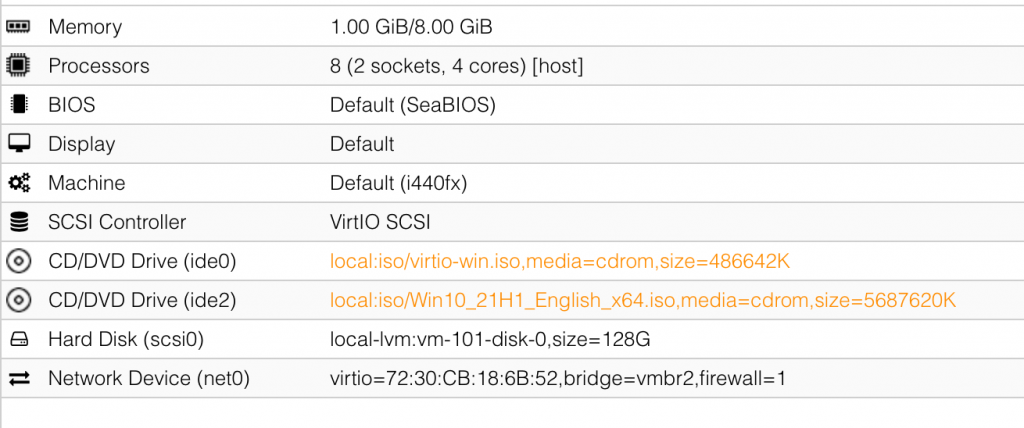Viewport: 1024px width, 428px height.
Task: Click the SCSI Controller database icon
Action: click(18, 222)
